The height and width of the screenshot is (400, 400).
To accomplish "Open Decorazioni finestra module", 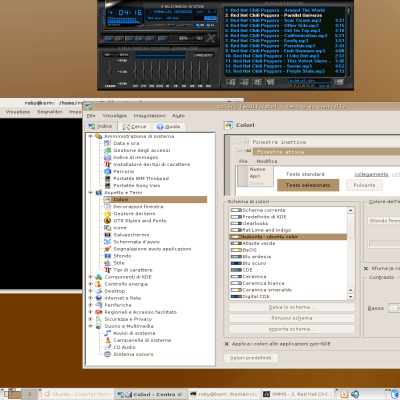I will tap(134, 207).
